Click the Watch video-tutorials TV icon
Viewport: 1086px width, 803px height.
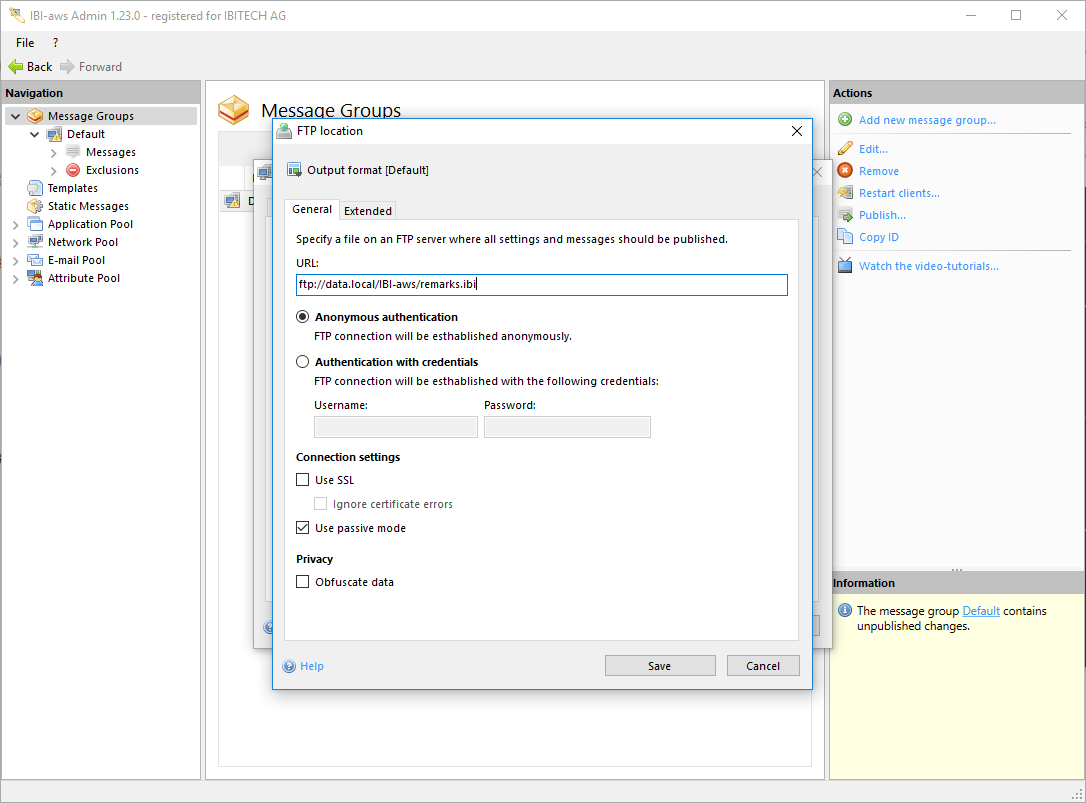click(845, 266)
